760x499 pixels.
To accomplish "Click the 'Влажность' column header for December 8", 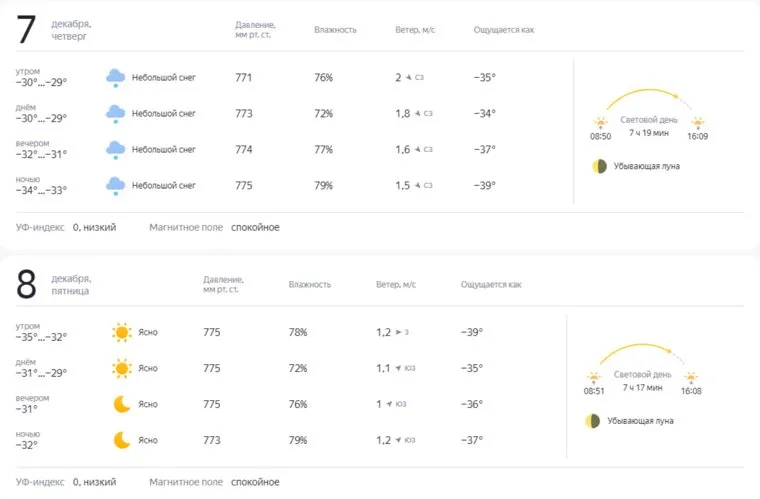I will click(310, 285).
